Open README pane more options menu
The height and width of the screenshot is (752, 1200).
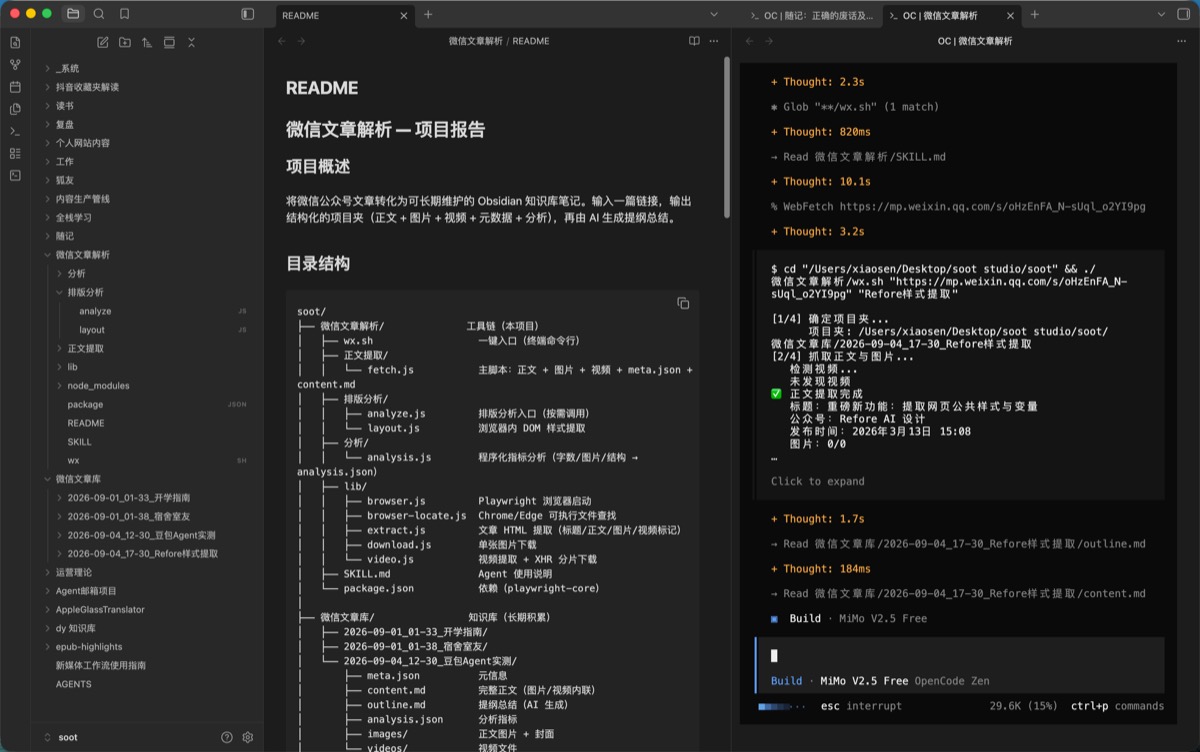click(713, 41)
